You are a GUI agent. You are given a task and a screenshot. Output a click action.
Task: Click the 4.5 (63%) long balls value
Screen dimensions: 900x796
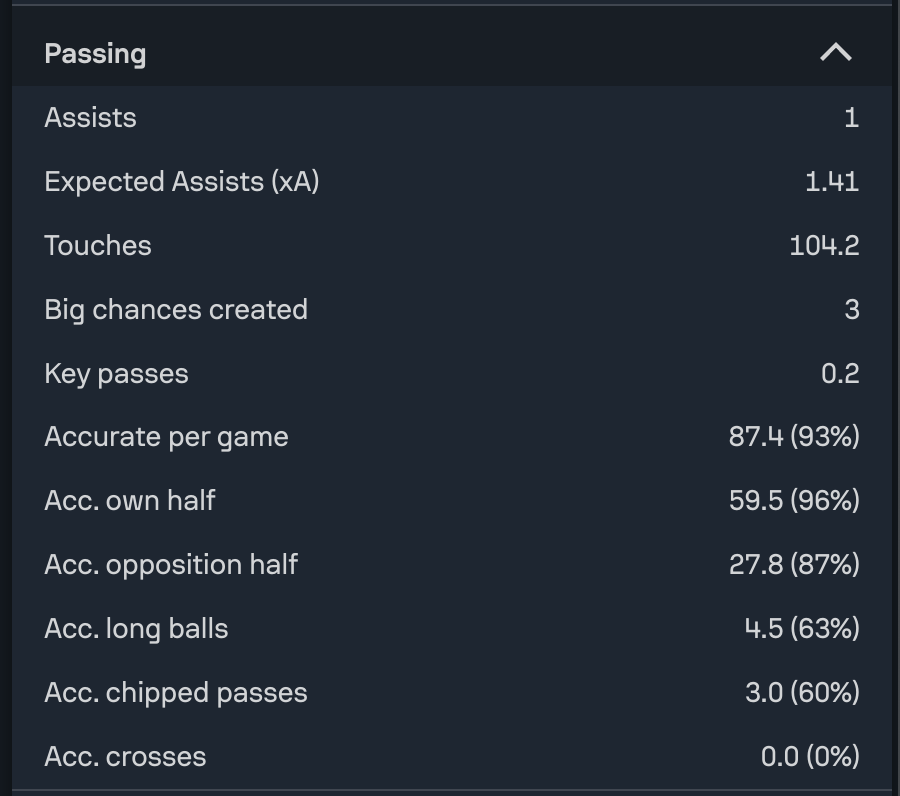802,629
